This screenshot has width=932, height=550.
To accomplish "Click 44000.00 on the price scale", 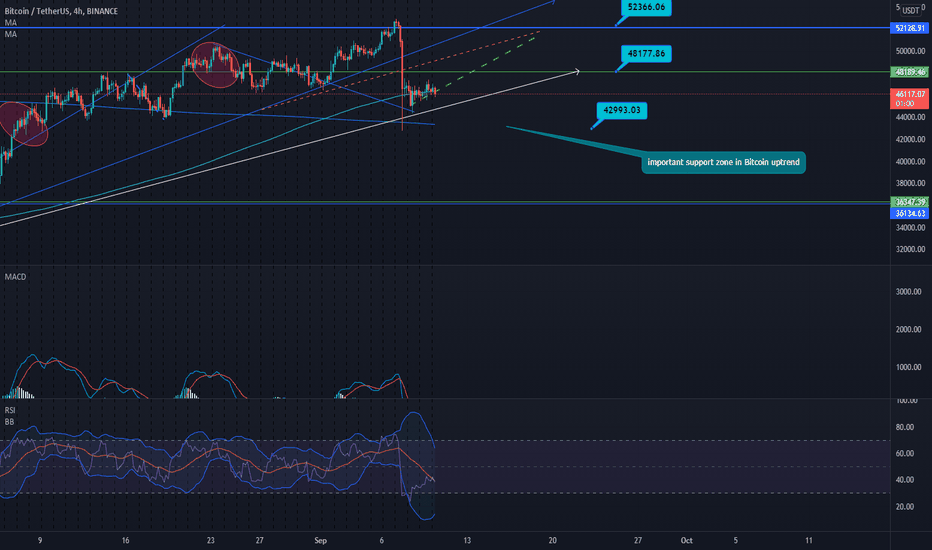I will 911,117.
